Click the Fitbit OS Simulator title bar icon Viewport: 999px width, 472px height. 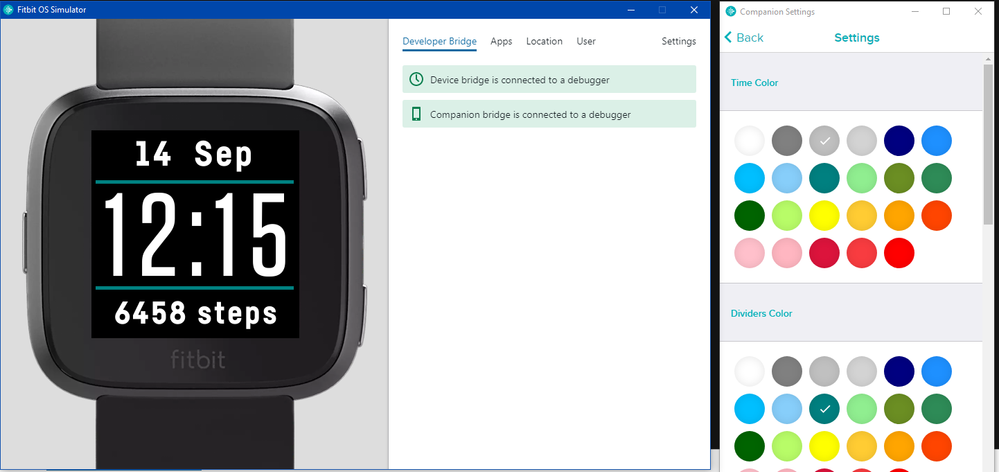[x=8, y=10]
